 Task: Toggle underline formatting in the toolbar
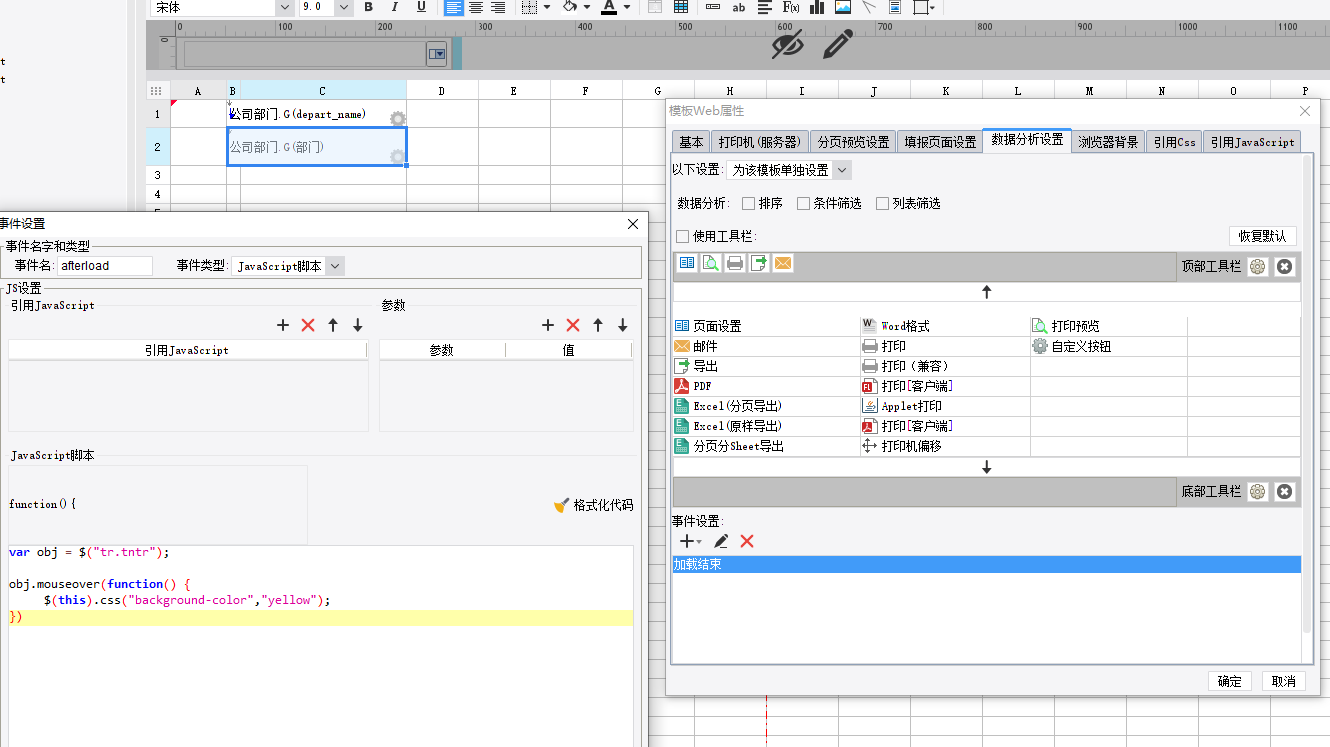coord(421,7)
